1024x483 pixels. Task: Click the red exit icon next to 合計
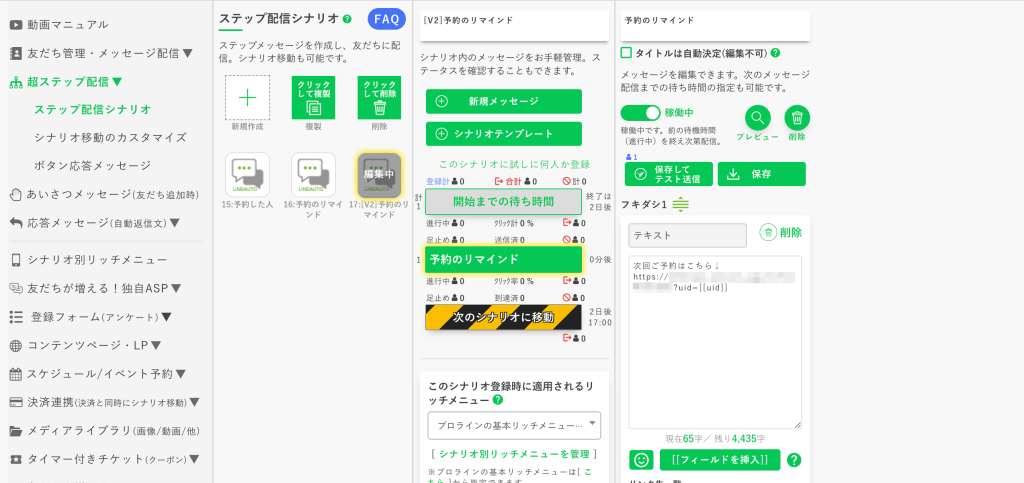pyautogui.click(x=500, y=181)
